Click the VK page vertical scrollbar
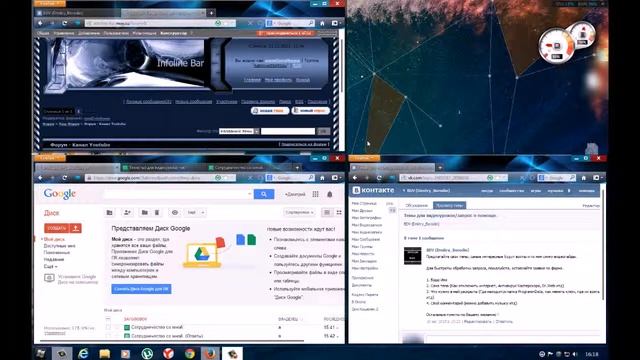 (x=603, y=245)
